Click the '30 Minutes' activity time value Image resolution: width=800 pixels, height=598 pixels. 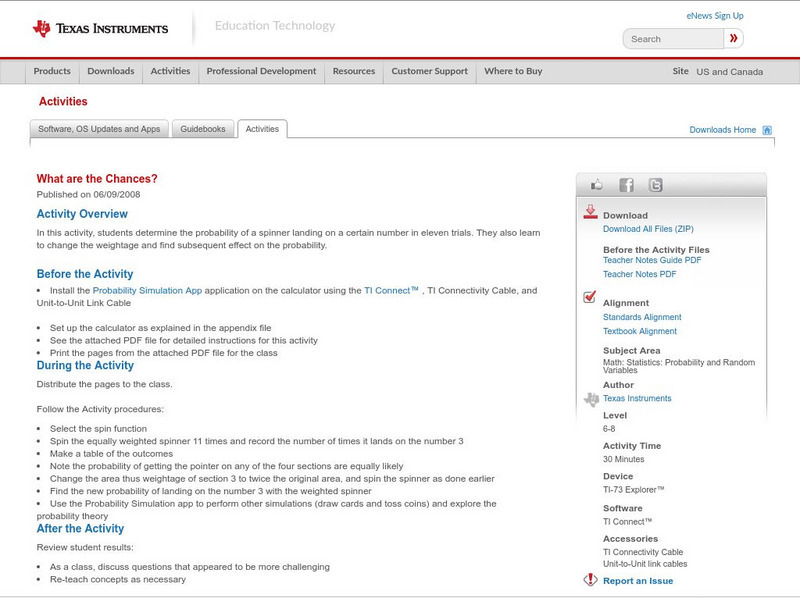[623, 459]
